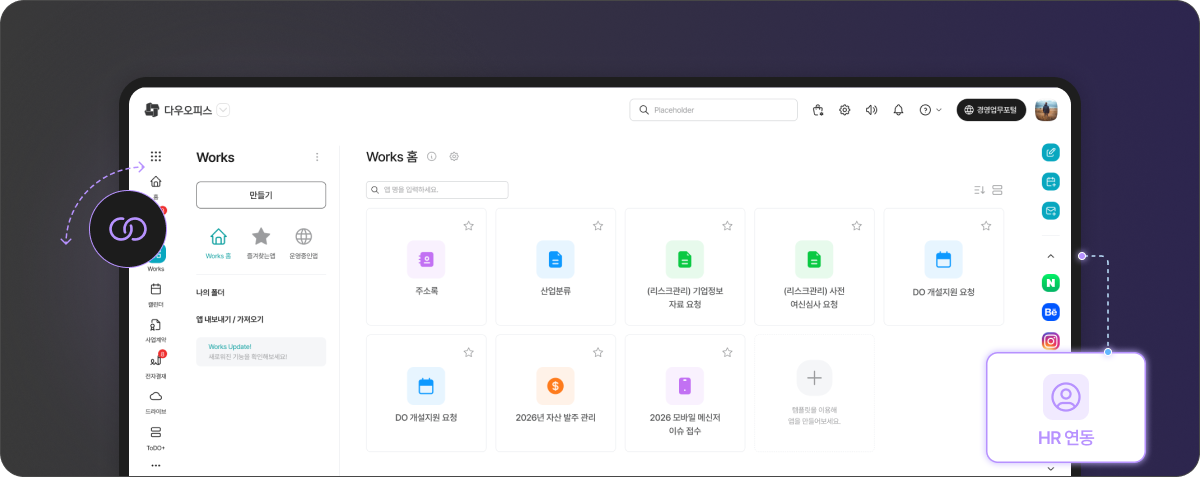The width and height of the screenshot is (1200, 477).
Task: Star the 2026 모바일 메신저 이슈 접수 card
Action: click(x=727, y=352)
